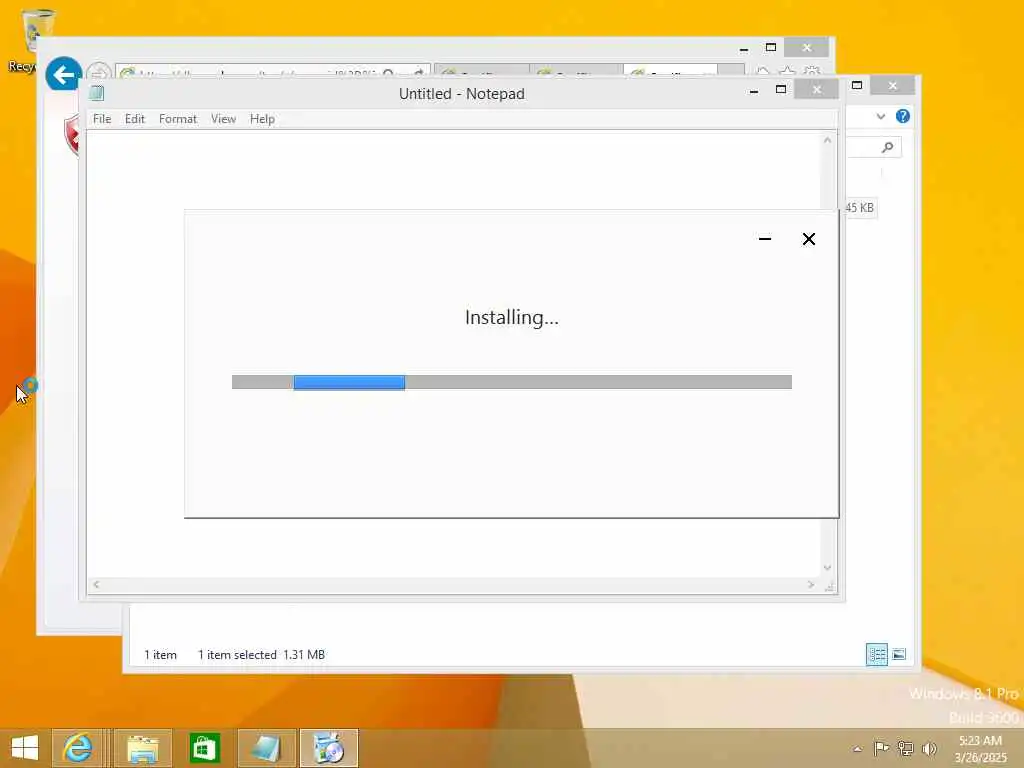Image resolution: width=1024 pixels, height=768 pixels.
Task: Open the volume speaker tray icon
Action: [929, 748]
